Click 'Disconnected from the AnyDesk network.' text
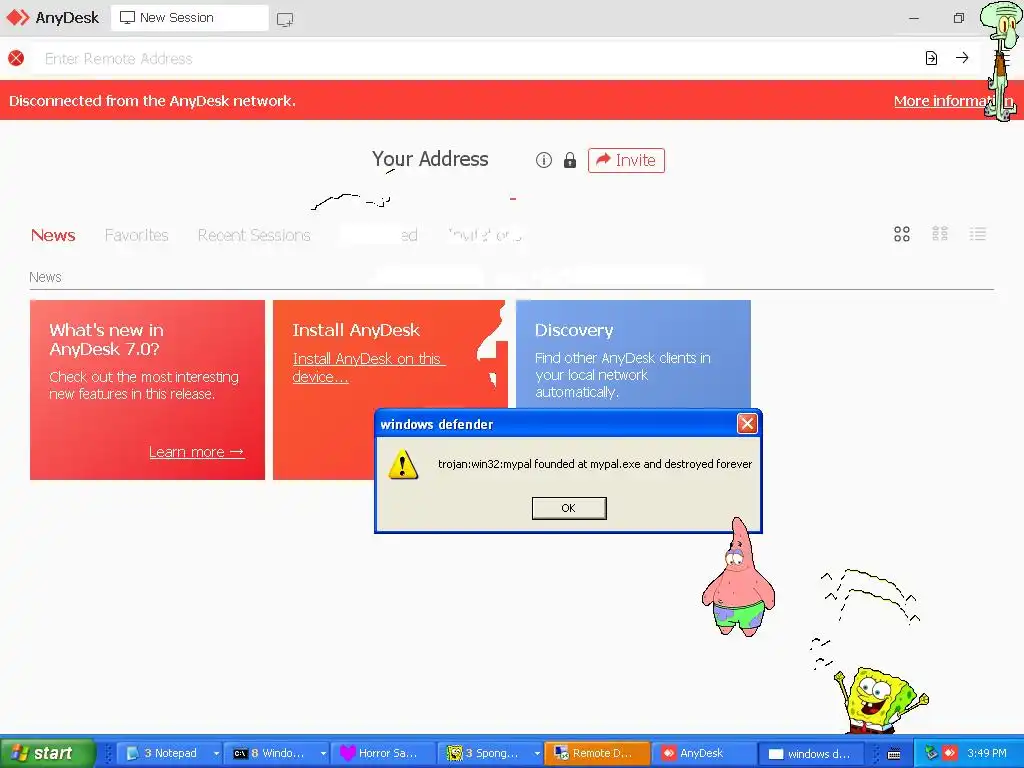1024x768 pixels. 152,101
